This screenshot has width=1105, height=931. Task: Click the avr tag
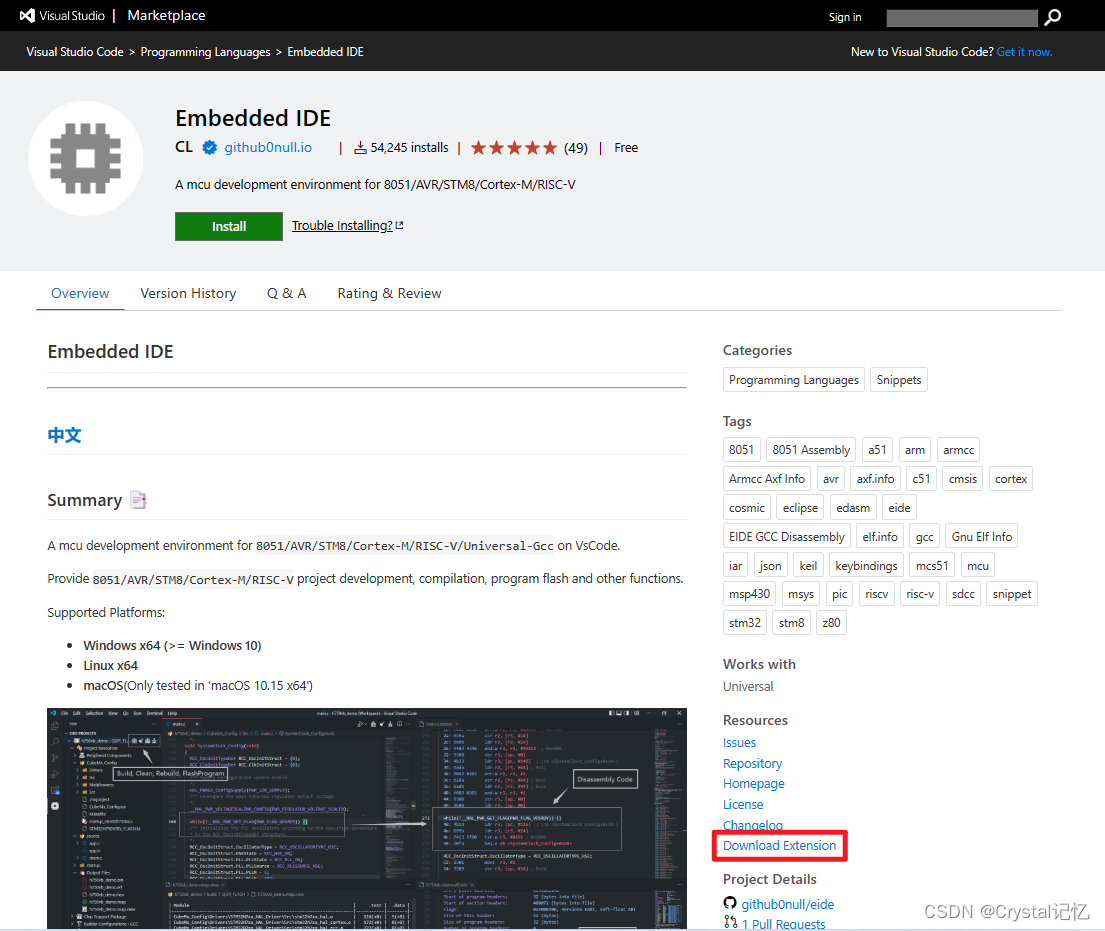point(831,479)
